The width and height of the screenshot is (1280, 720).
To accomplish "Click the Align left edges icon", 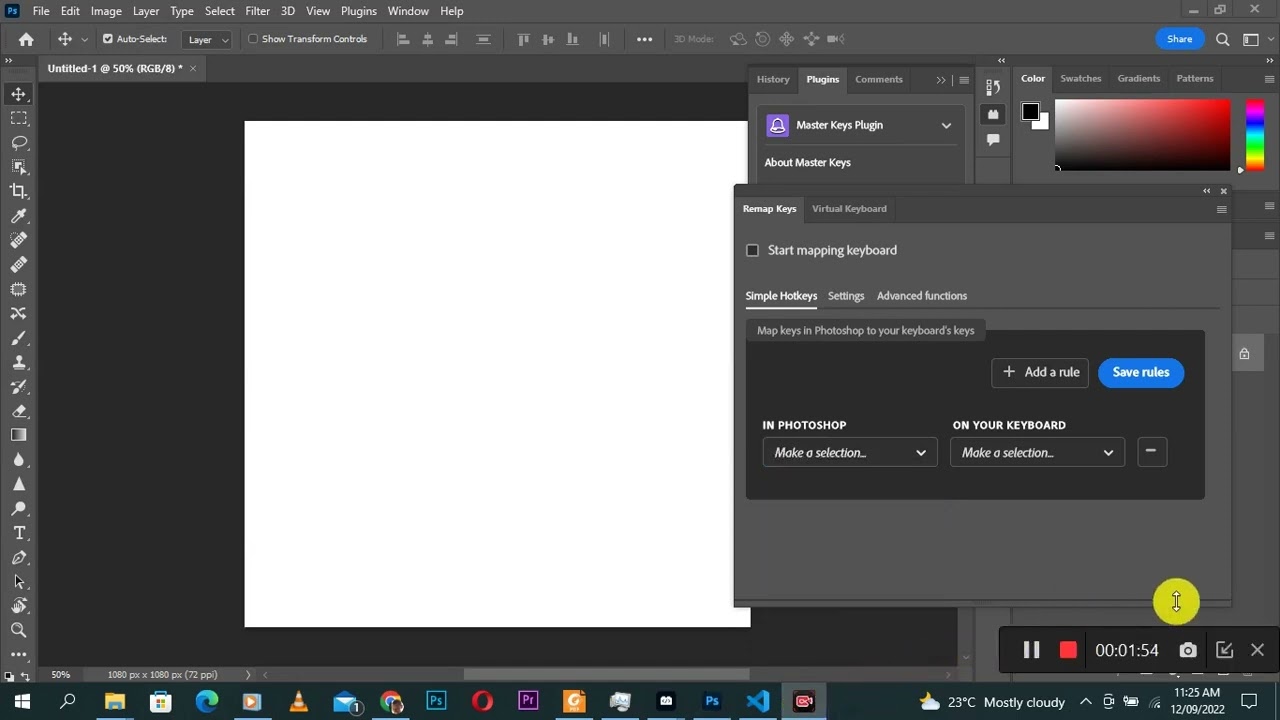I will click(403, 39).
